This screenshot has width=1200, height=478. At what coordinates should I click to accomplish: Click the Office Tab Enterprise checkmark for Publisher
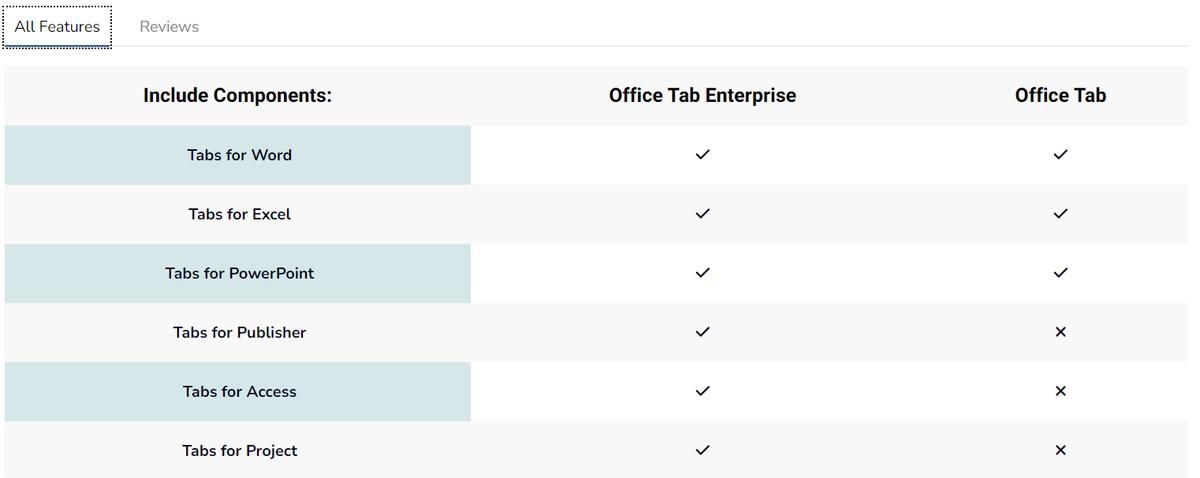tap(702, 332)
